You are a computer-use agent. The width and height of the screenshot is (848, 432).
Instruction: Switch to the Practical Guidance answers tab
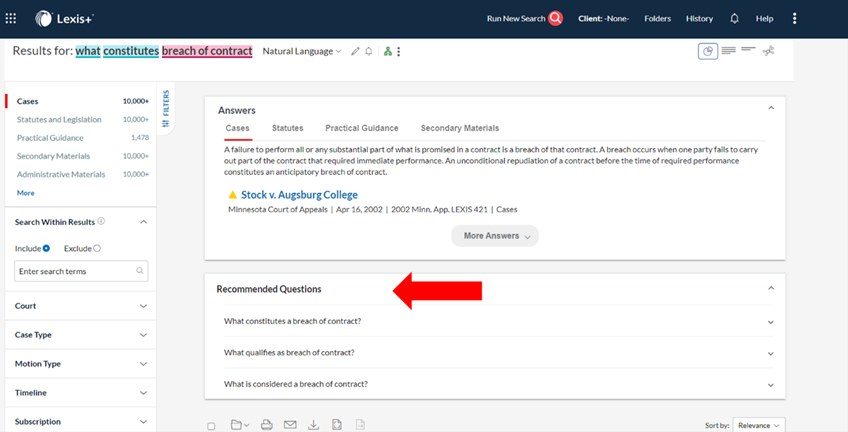point(362,128)
